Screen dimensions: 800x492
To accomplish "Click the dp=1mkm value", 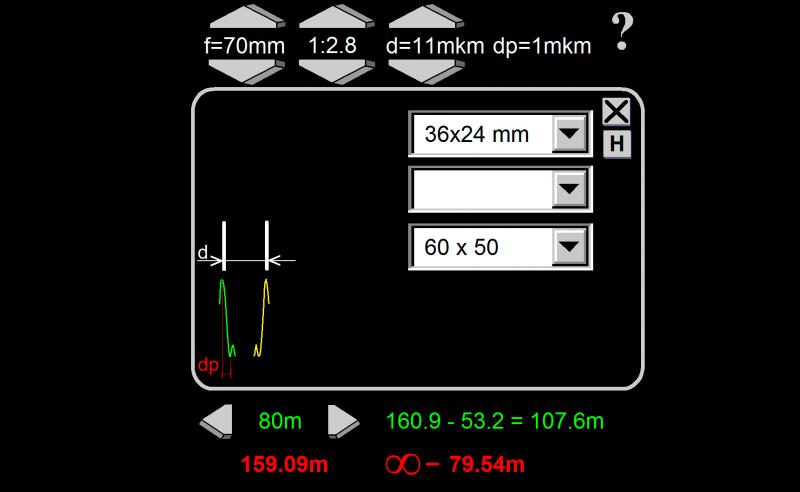I will point(542,46).
